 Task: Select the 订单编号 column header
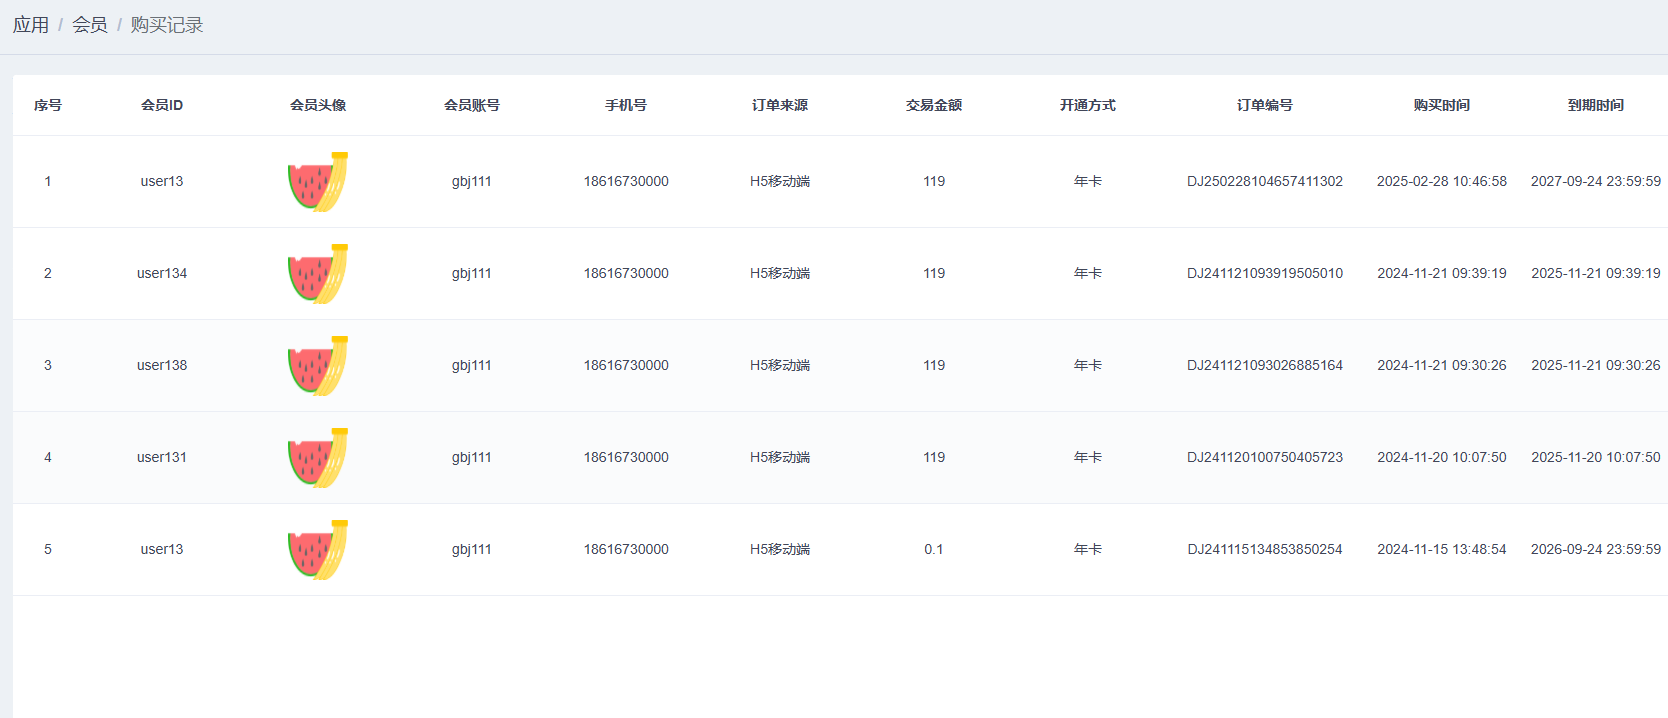pos(1264,105)
